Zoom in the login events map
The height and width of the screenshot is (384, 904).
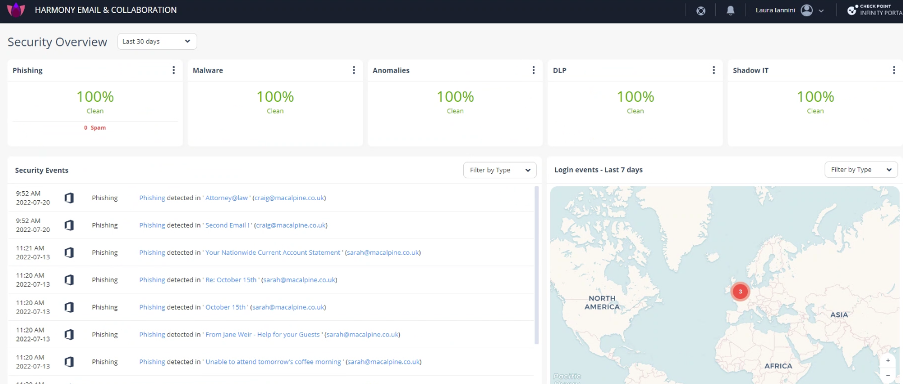pos(888,361)
